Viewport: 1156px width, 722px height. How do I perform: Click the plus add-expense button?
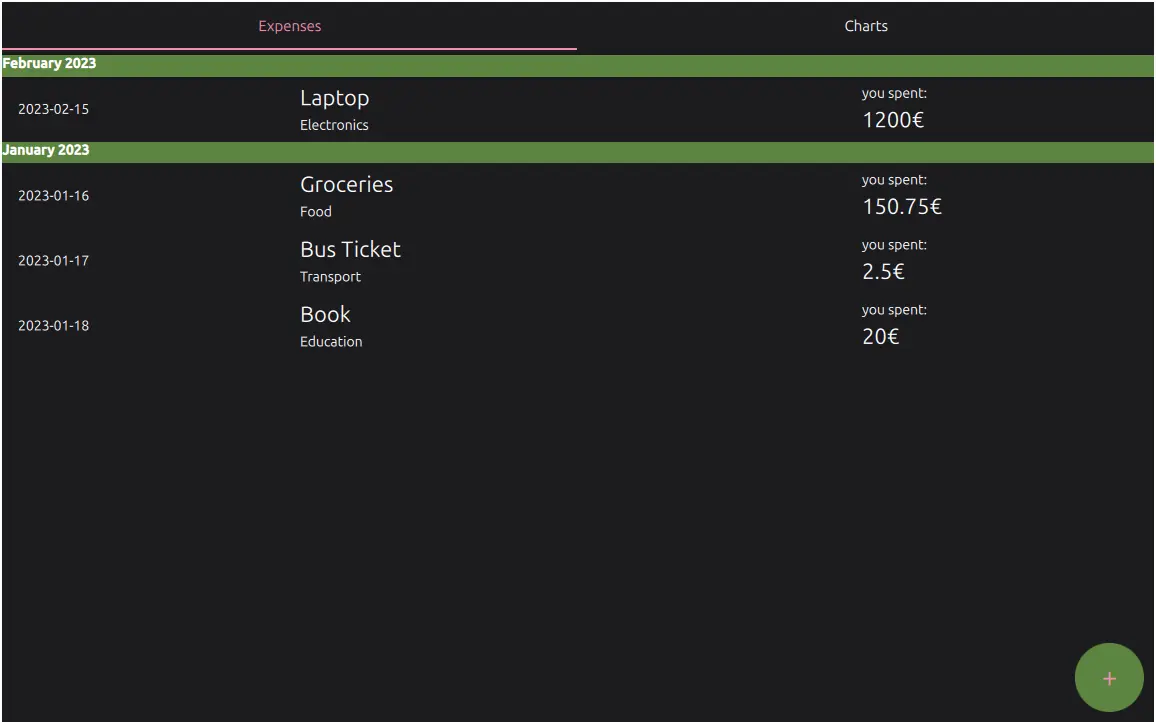[1108, 678]
